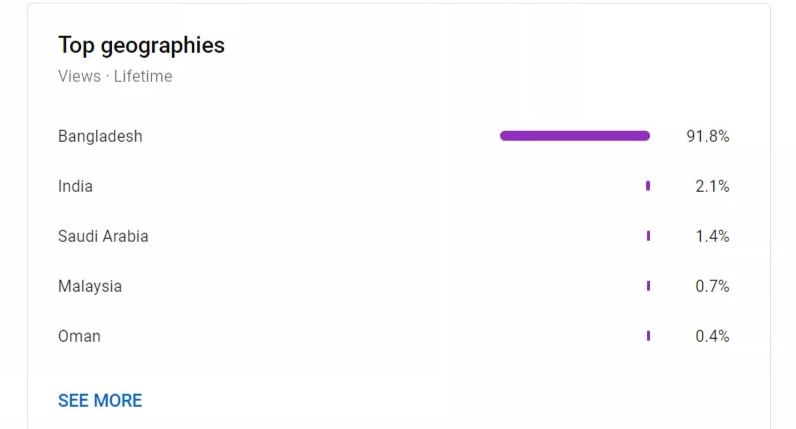796x429 pixels.
Task: Click the 0.7% value for Malaysia
Action: (712, 286)
